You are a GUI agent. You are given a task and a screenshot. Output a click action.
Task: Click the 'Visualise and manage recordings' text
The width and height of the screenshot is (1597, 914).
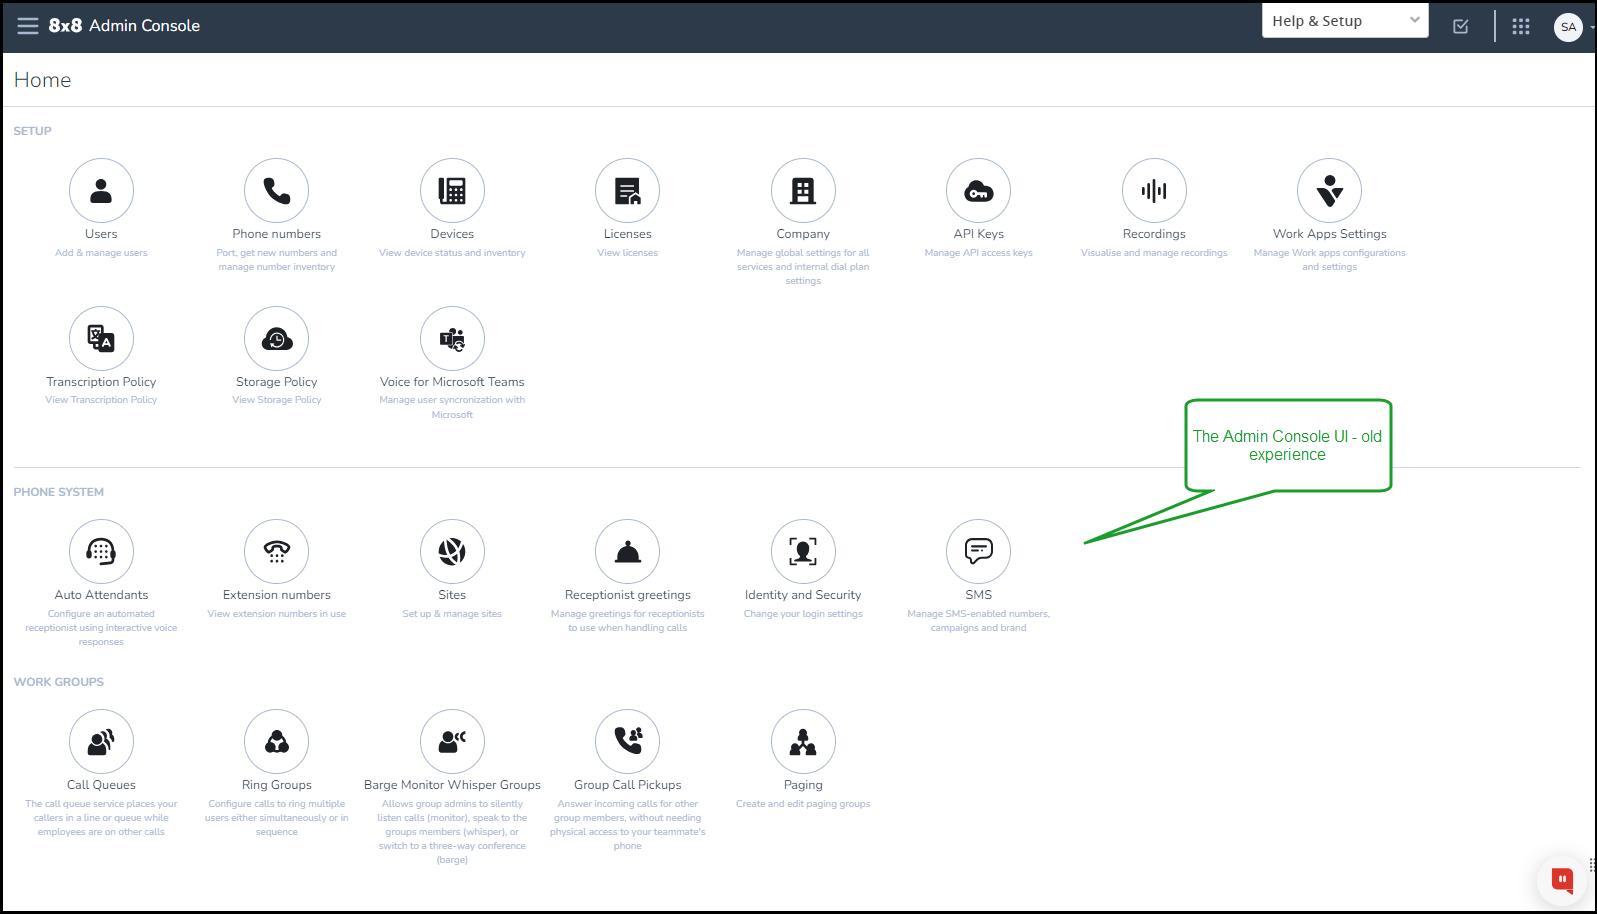tap(1154, 253)
